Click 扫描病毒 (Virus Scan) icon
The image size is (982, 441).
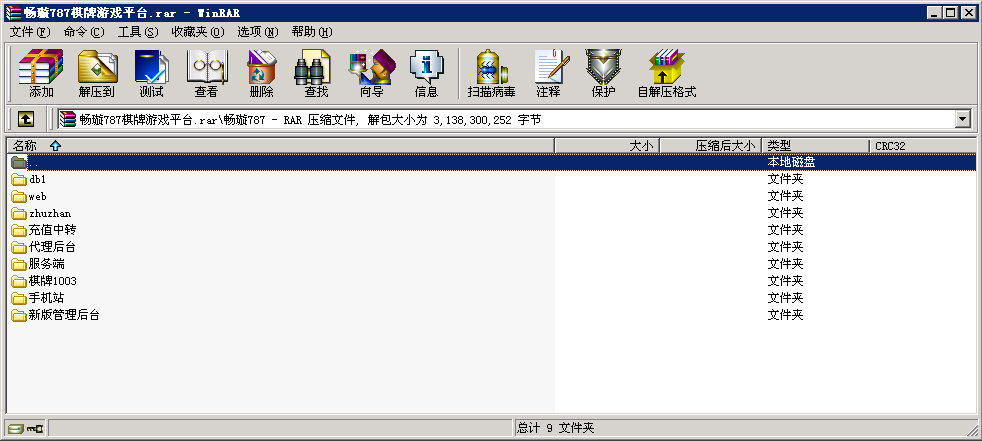click(x=490, y=73)
